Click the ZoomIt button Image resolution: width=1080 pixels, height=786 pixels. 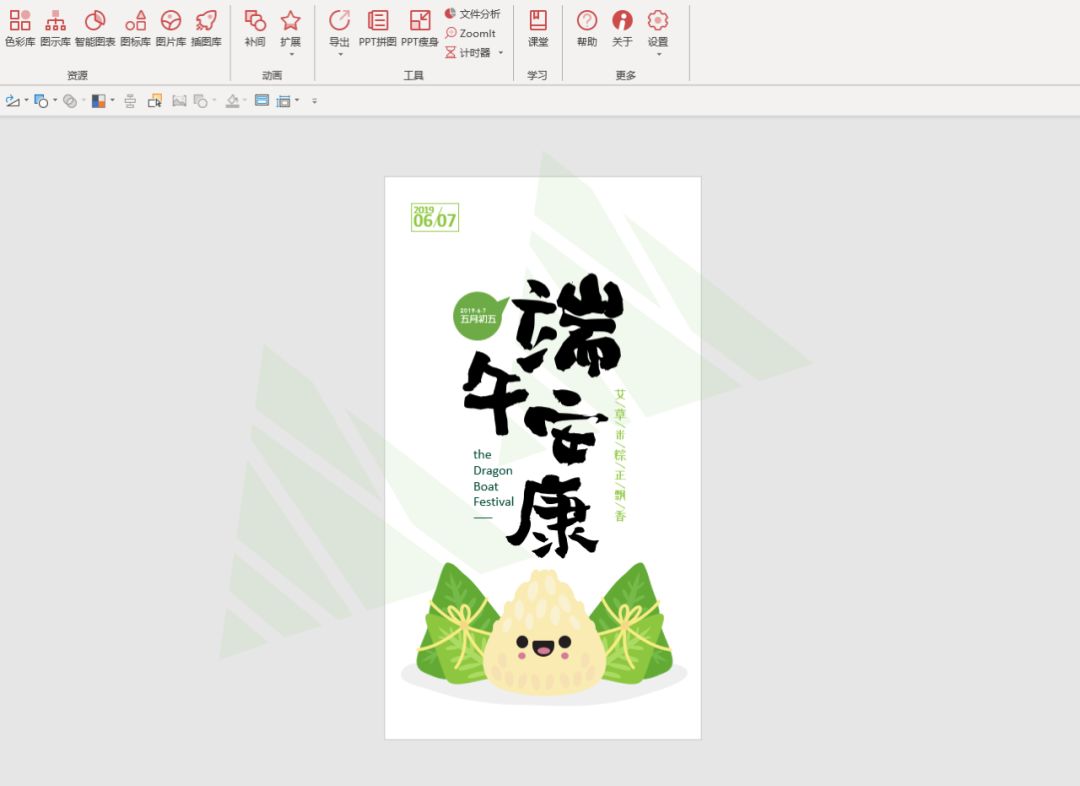470,33
